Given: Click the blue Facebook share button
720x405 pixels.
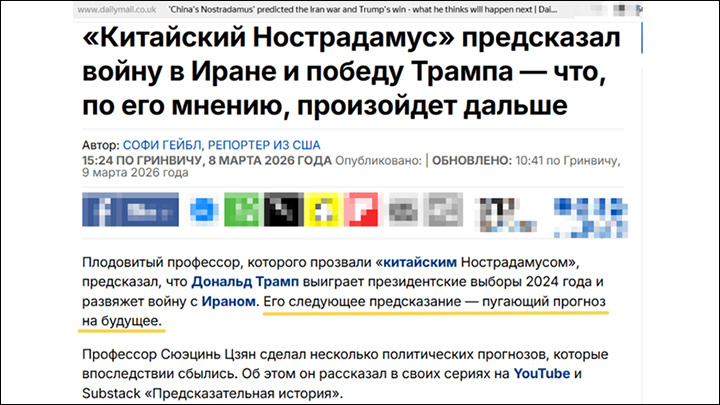Looking at the screenshot, I should [x=130, y=209].
